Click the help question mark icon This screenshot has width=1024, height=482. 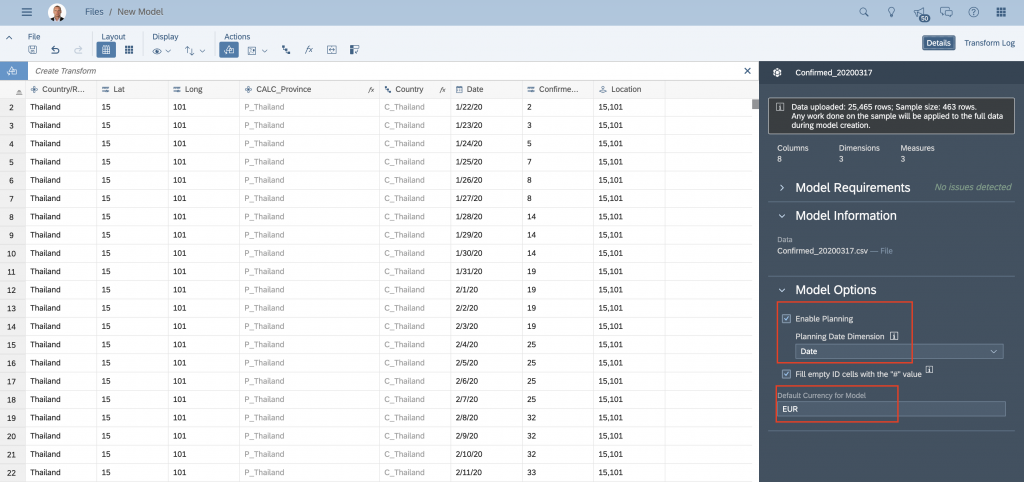click(974, 12)
